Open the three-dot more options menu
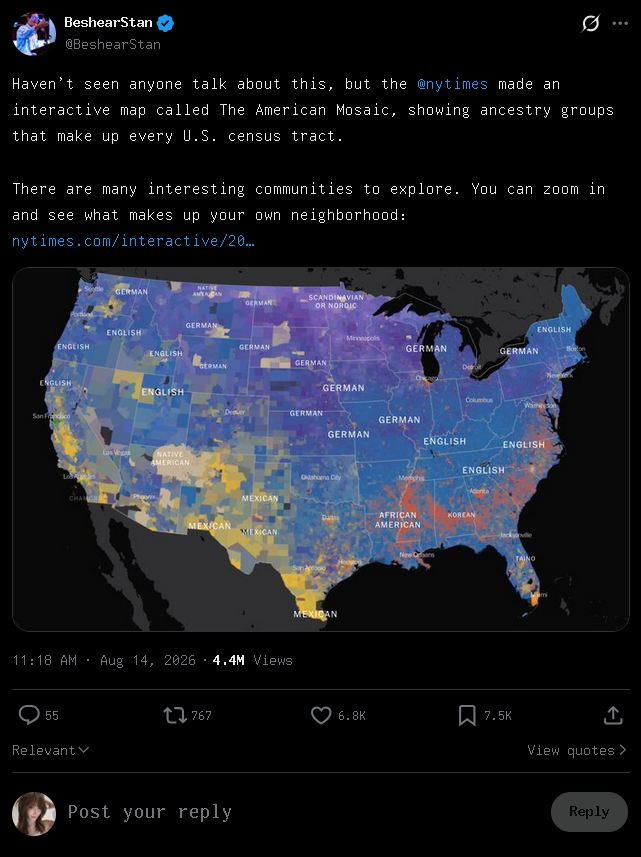Screen dimensions: 641x857 coord(620,24)
